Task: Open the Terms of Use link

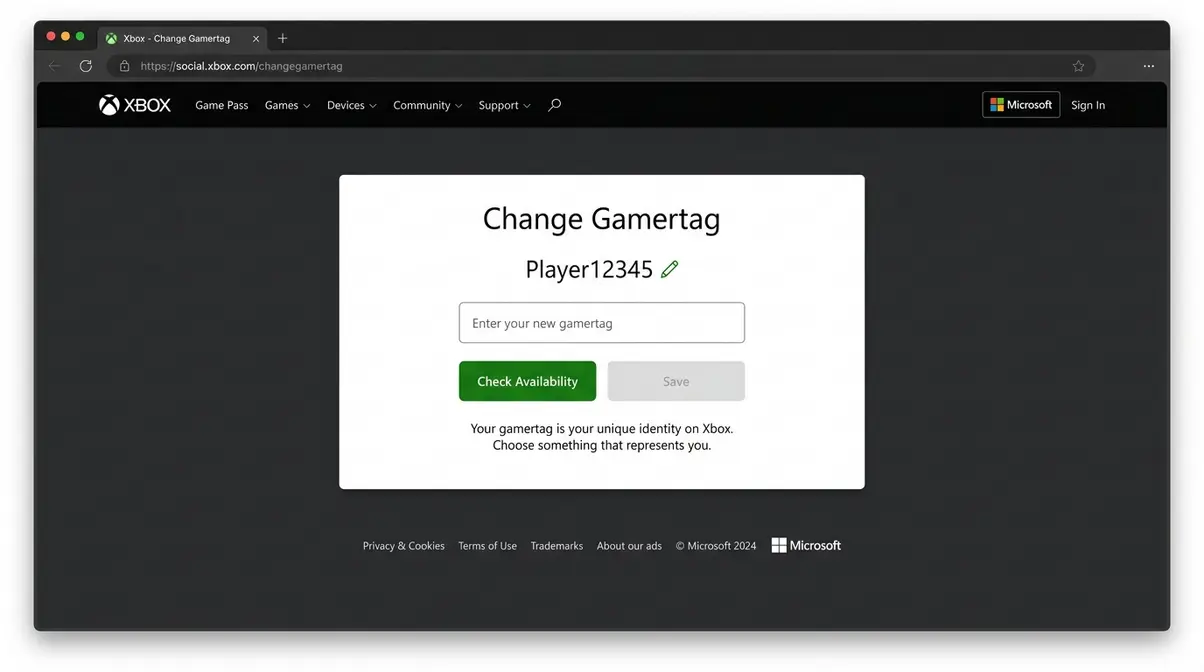Action: pyautogui.click(x=487, y=546)
